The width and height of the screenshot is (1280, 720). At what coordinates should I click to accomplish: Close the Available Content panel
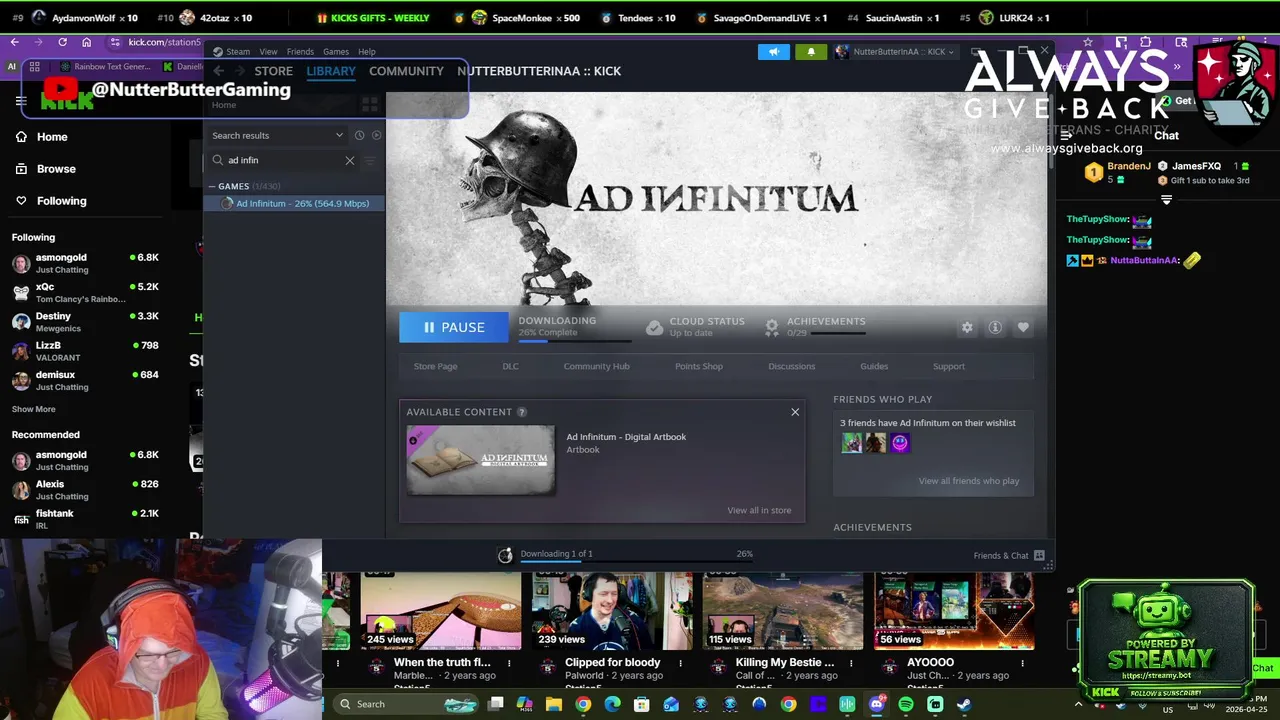(x=795, y=412)
